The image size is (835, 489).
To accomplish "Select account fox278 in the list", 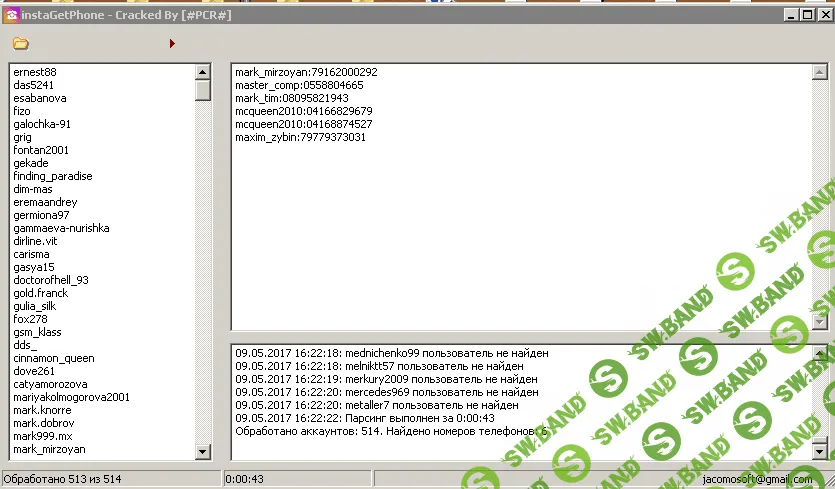I will [x=30, y=319].
